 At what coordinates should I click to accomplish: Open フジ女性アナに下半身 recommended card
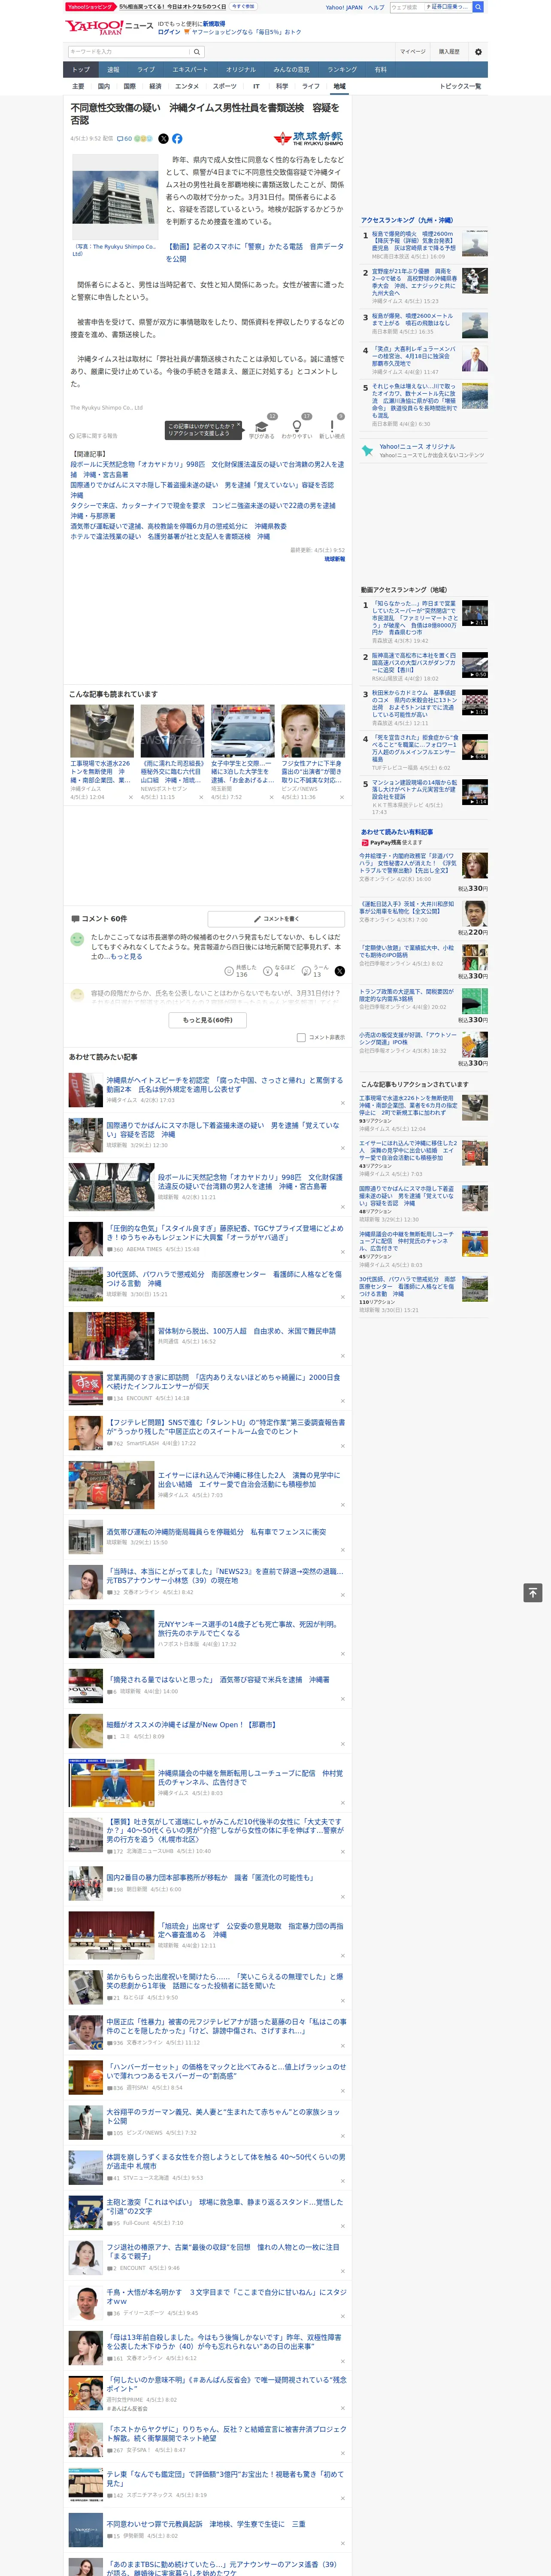coord(313,753)
